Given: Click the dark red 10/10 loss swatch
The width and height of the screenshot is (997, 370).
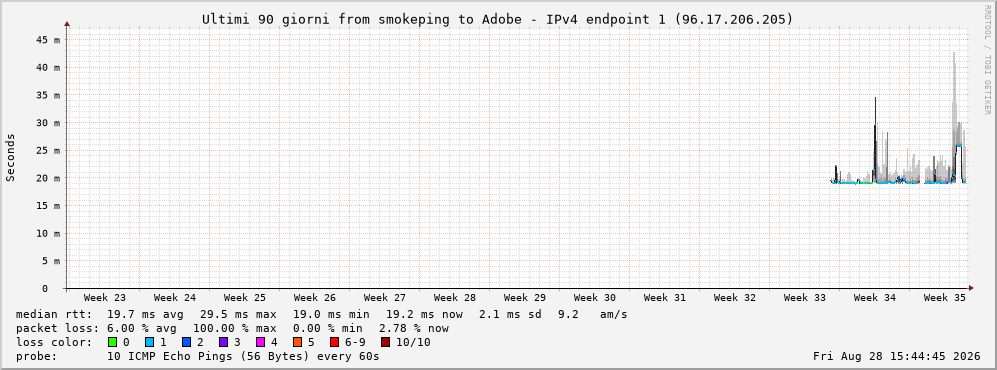Looking at the screenshot, I should pos(385,342).
